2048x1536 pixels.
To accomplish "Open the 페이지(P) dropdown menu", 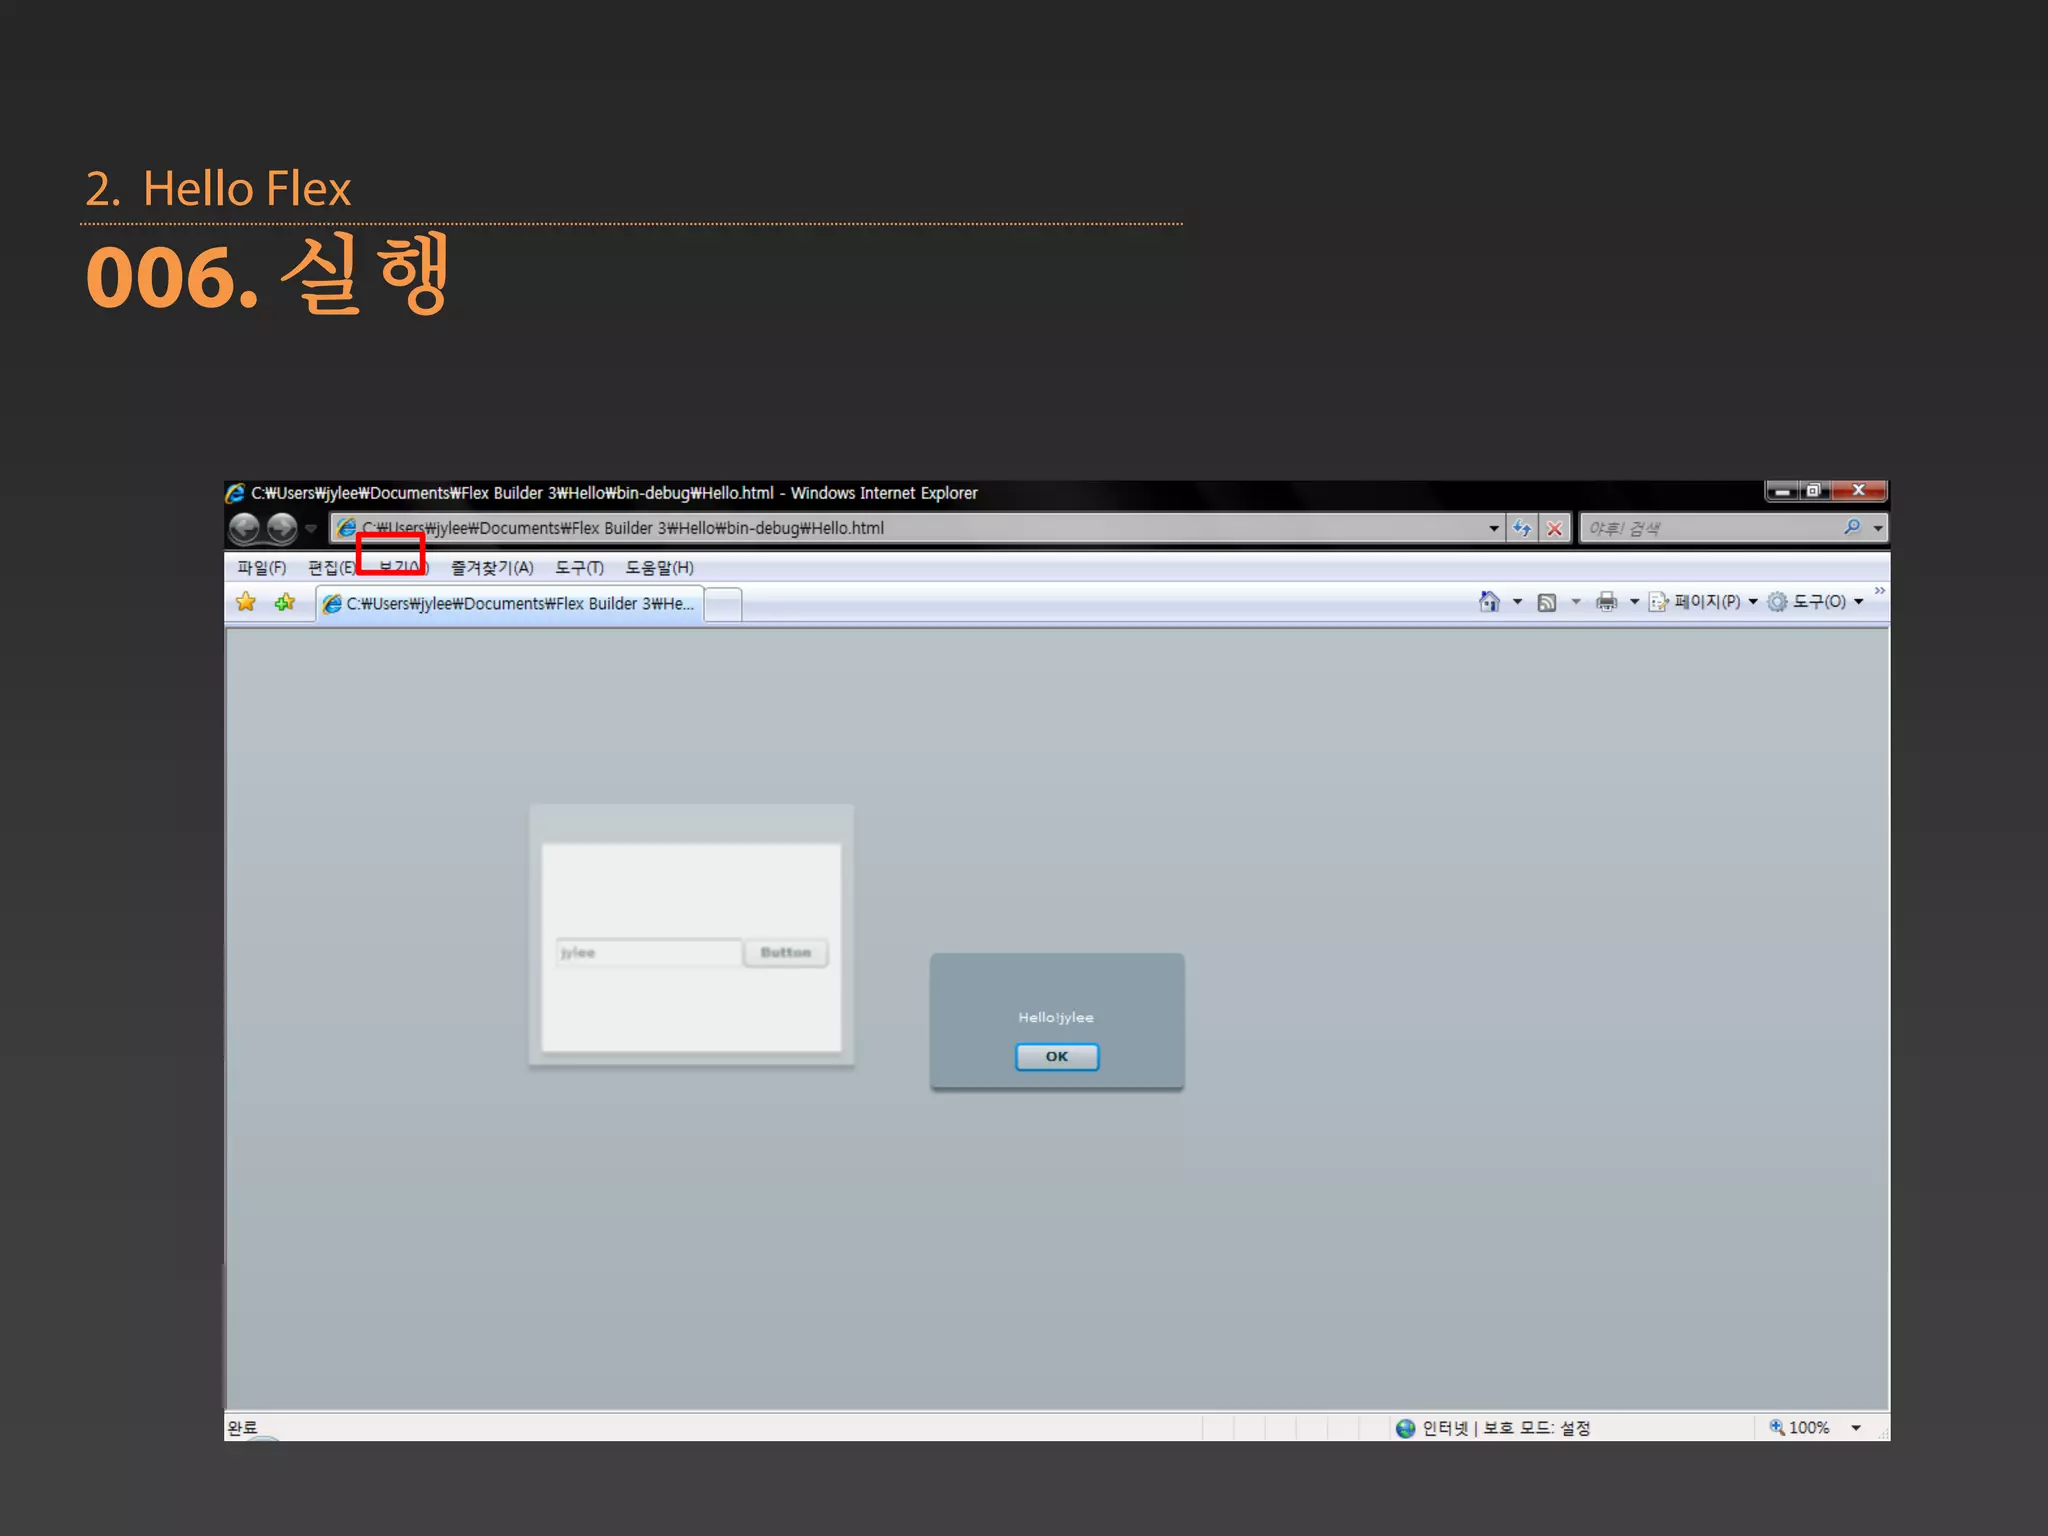I will 1706,601.
